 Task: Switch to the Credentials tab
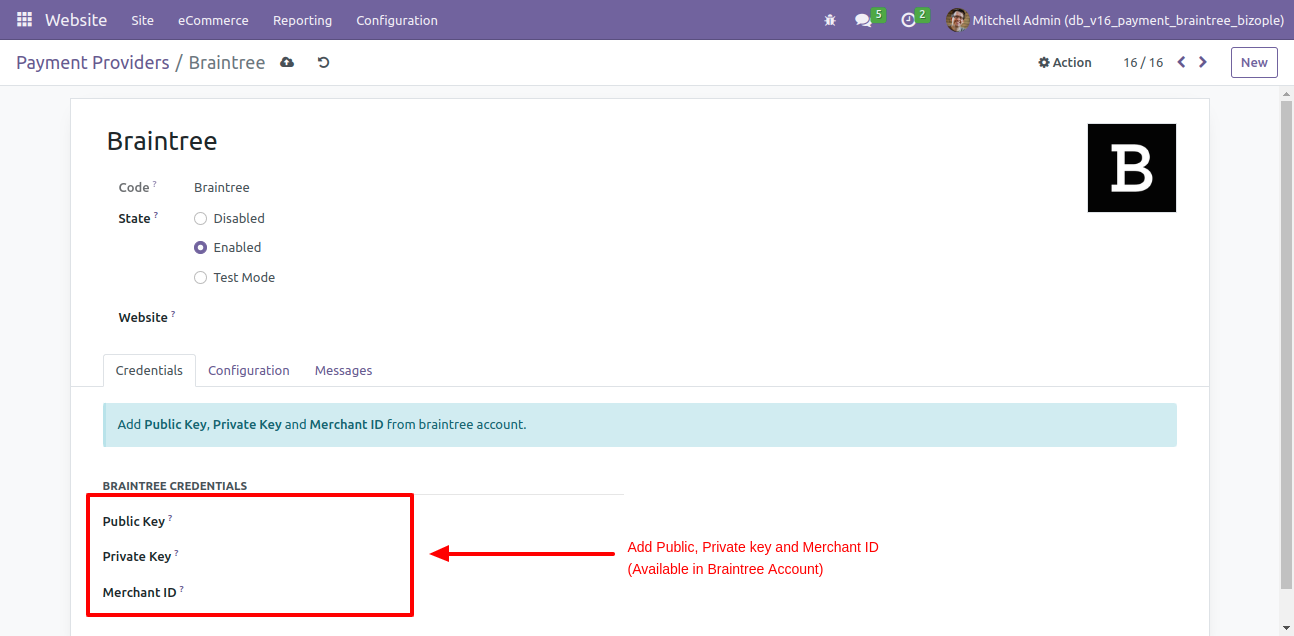(x=149, y=370)
